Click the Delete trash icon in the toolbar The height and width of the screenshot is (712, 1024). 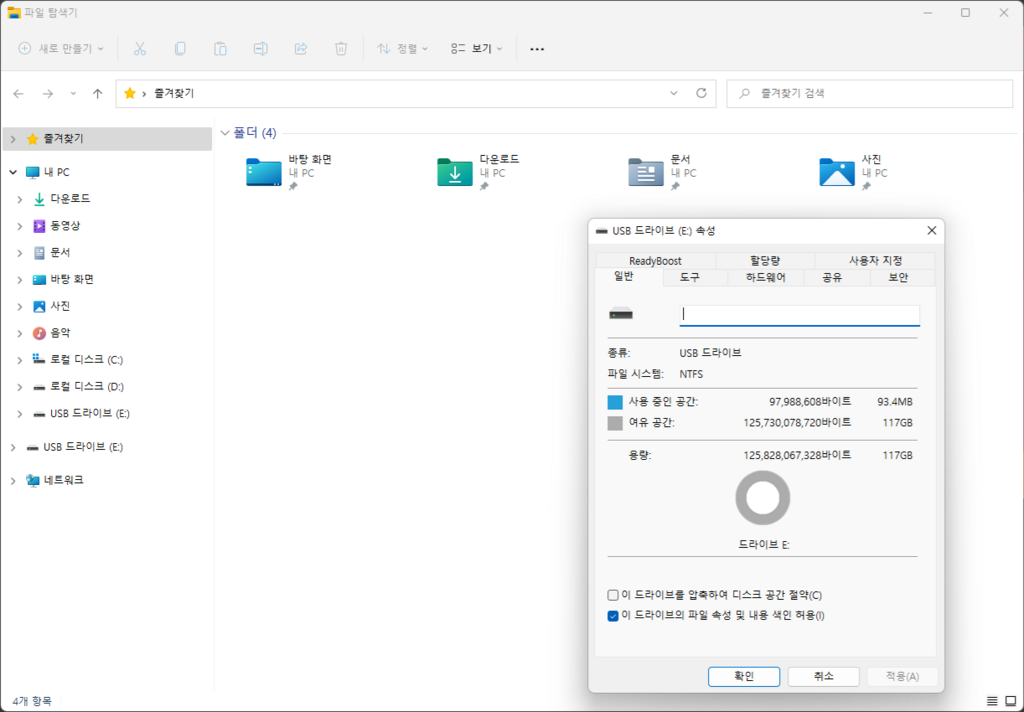(x=340, y=48)
